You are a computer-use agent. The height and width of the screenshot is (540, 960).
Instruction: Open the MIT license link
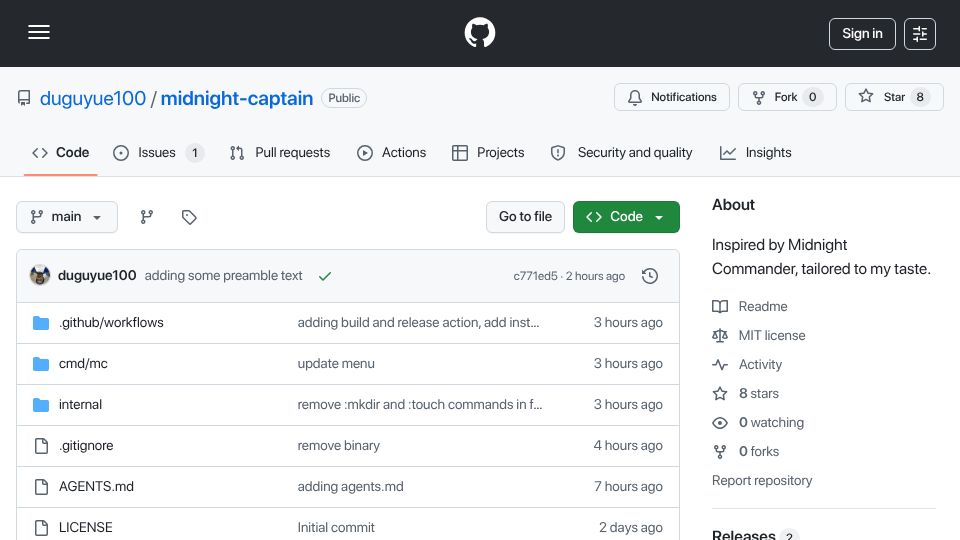[759, 336]
